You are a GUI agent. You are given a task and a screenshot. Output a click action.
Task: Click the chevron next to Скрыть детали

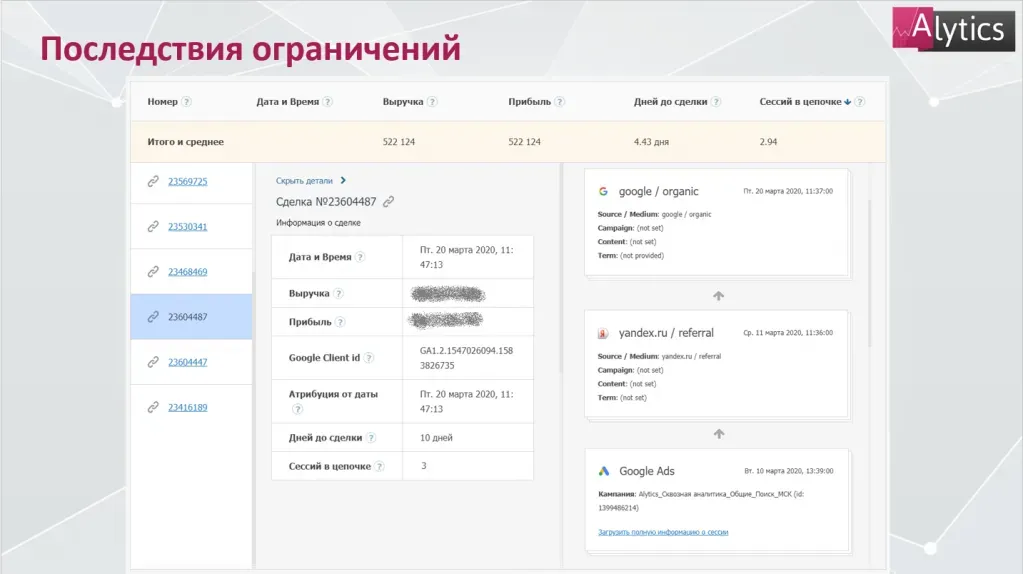coord(343,180)
